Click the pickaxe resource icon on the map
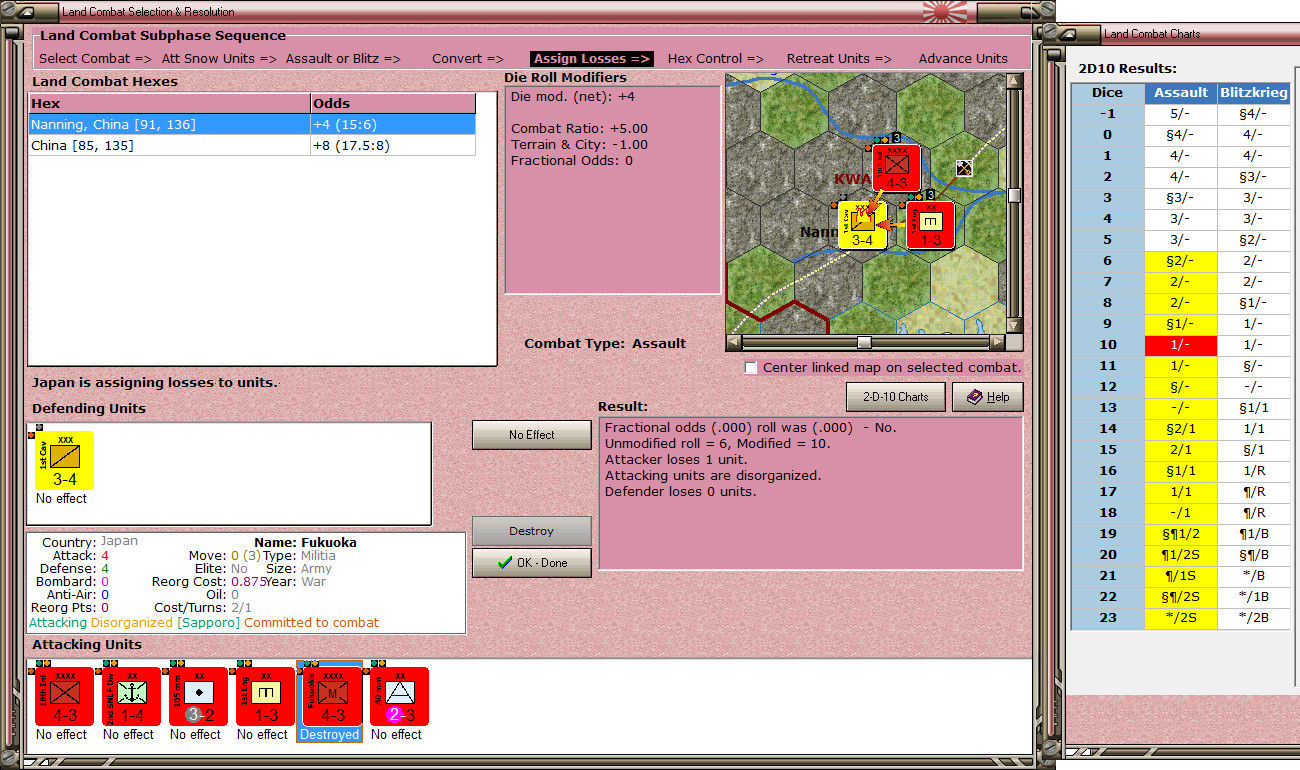This screenshot has height=770, width=1300. coord(964,168)
